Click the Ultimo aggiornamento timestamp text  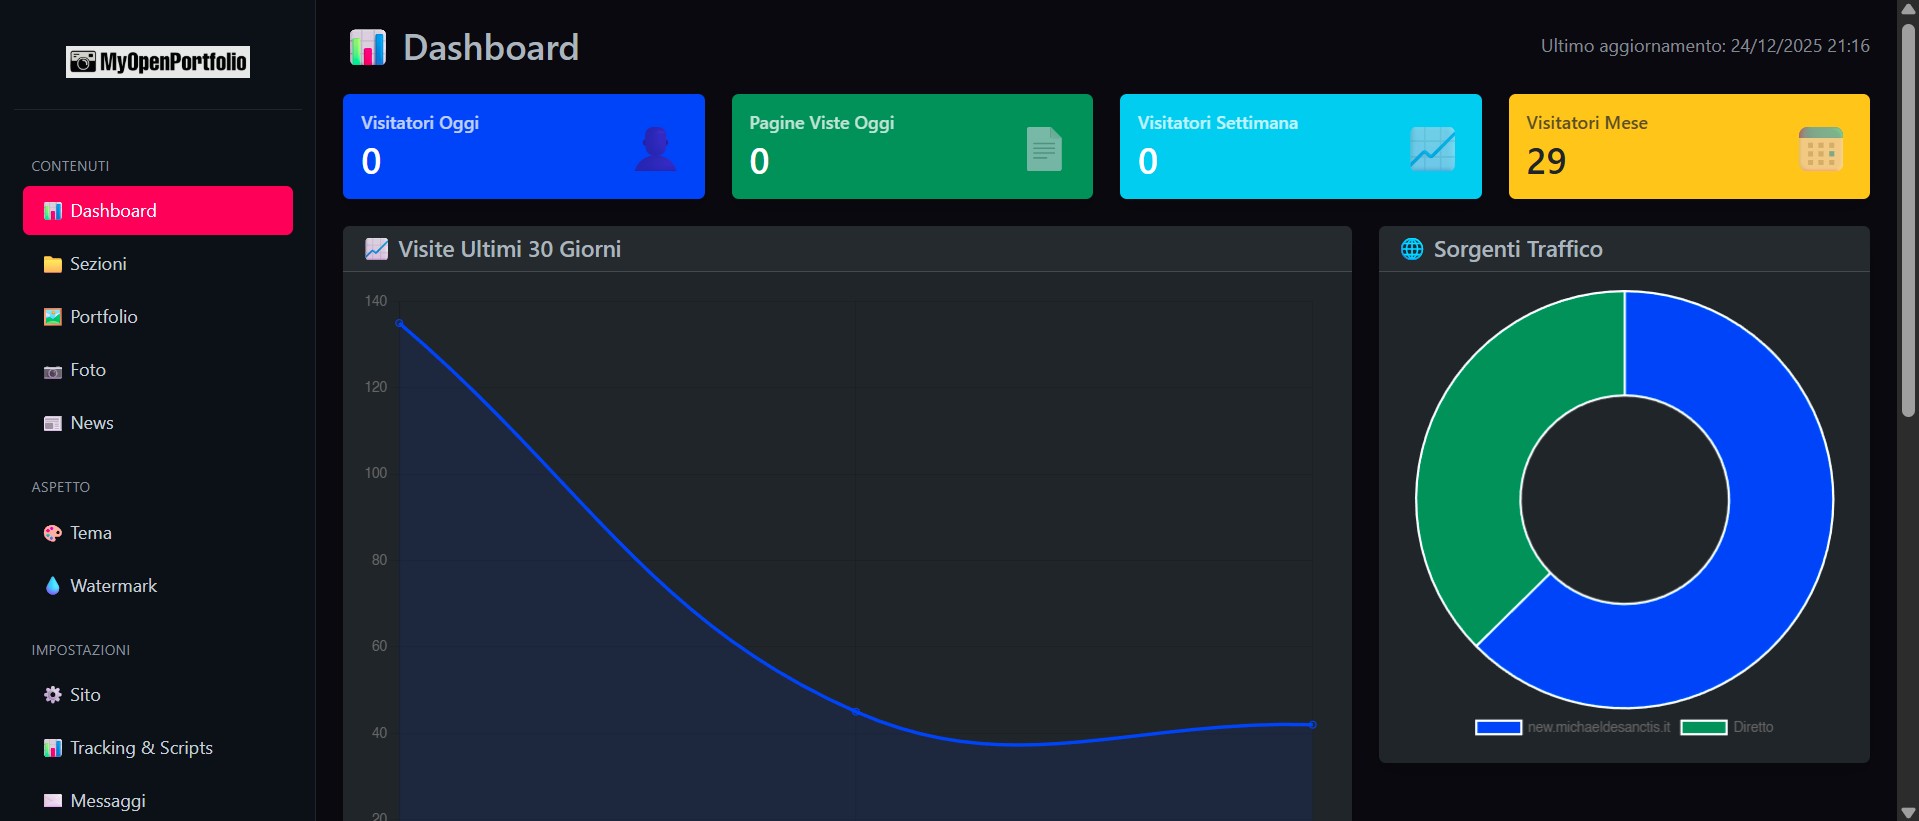[x=1705, y=46]
